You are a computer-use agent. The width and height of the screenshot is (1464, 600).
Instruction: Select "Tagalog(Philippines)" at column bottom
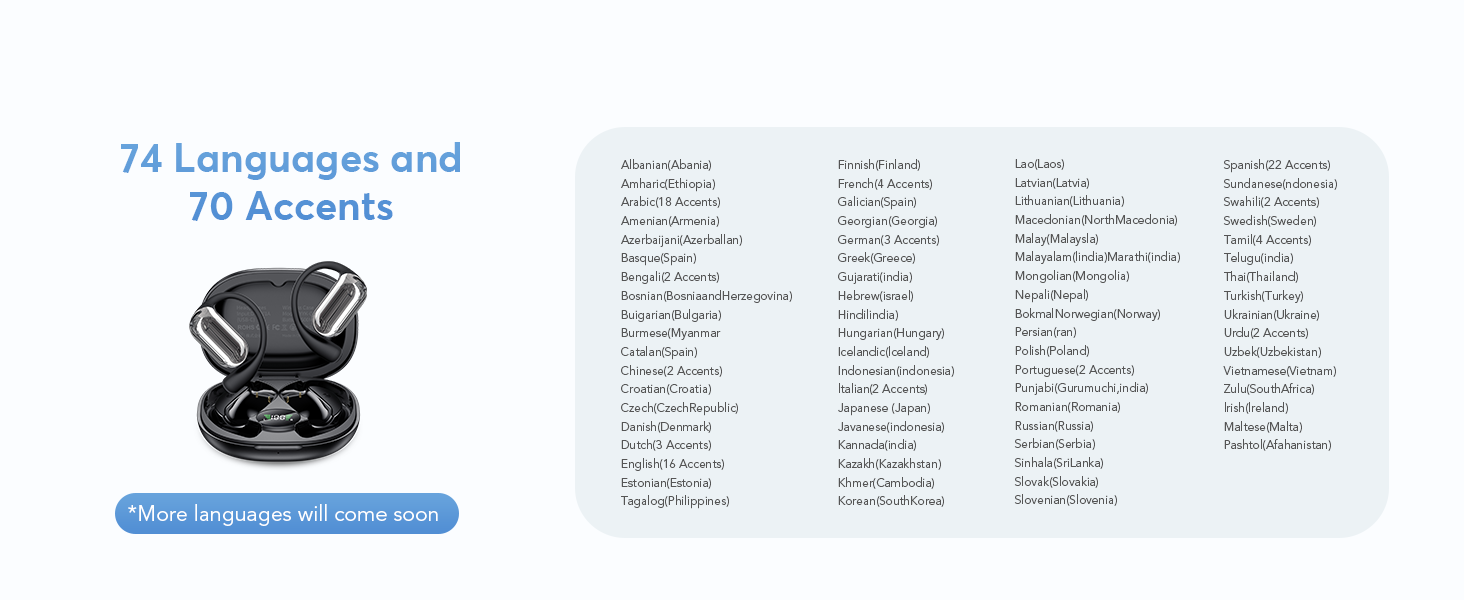coord(675,501)
